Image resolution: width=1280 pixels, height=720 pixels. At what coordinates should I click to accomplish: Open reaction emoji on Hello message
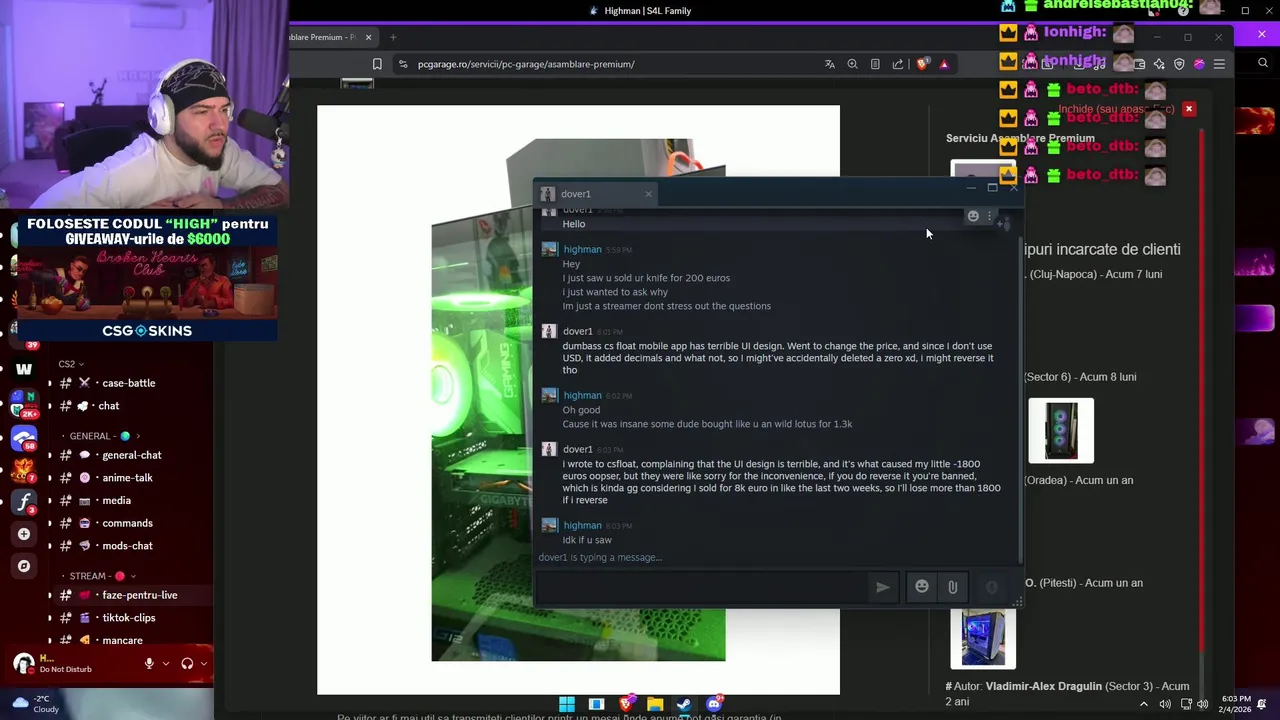tap(973, 216)
